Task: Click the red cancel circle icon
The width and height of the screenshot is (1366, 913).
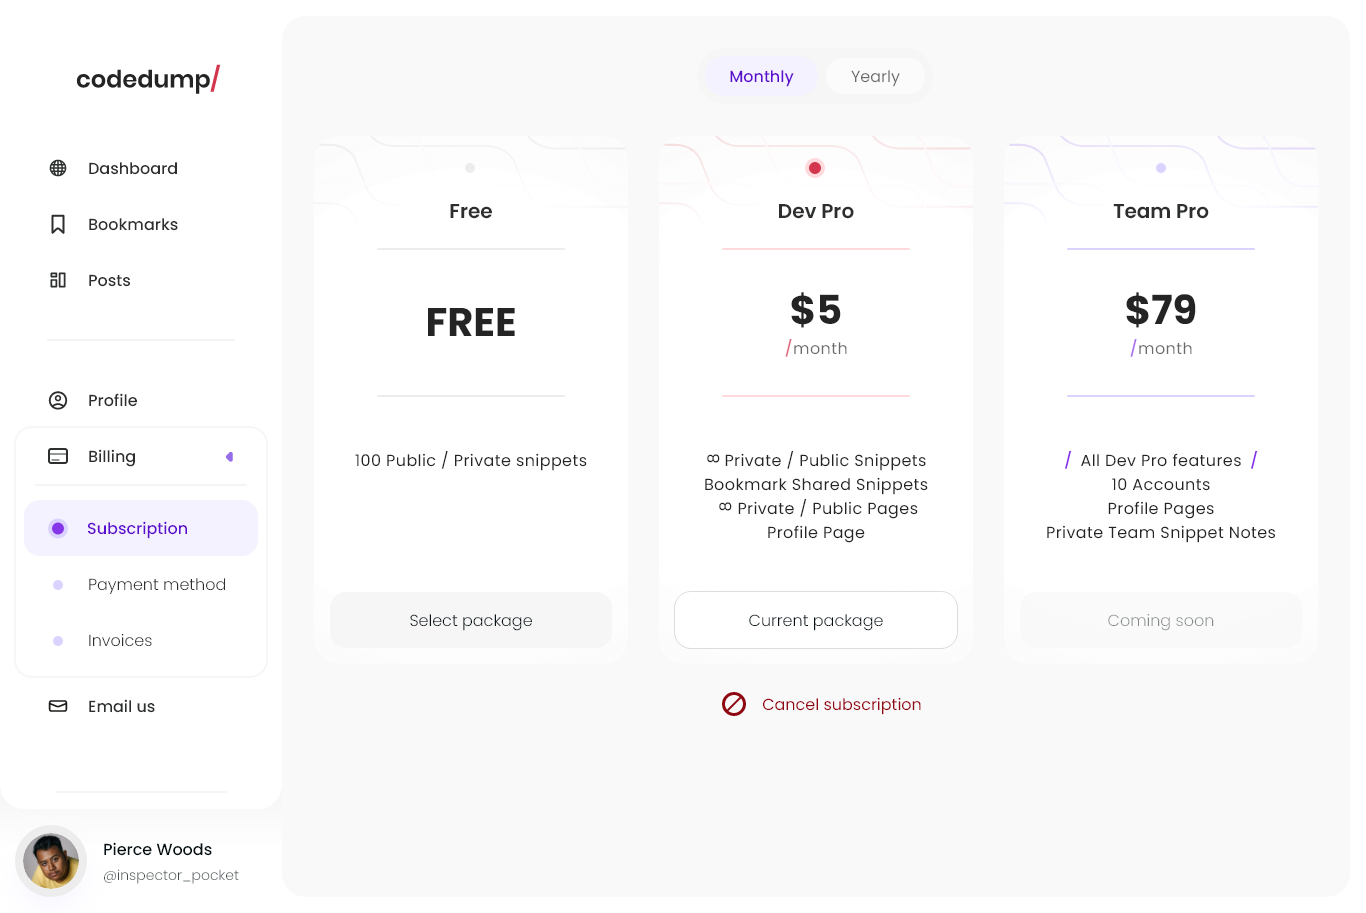Action: coord(734,704)
